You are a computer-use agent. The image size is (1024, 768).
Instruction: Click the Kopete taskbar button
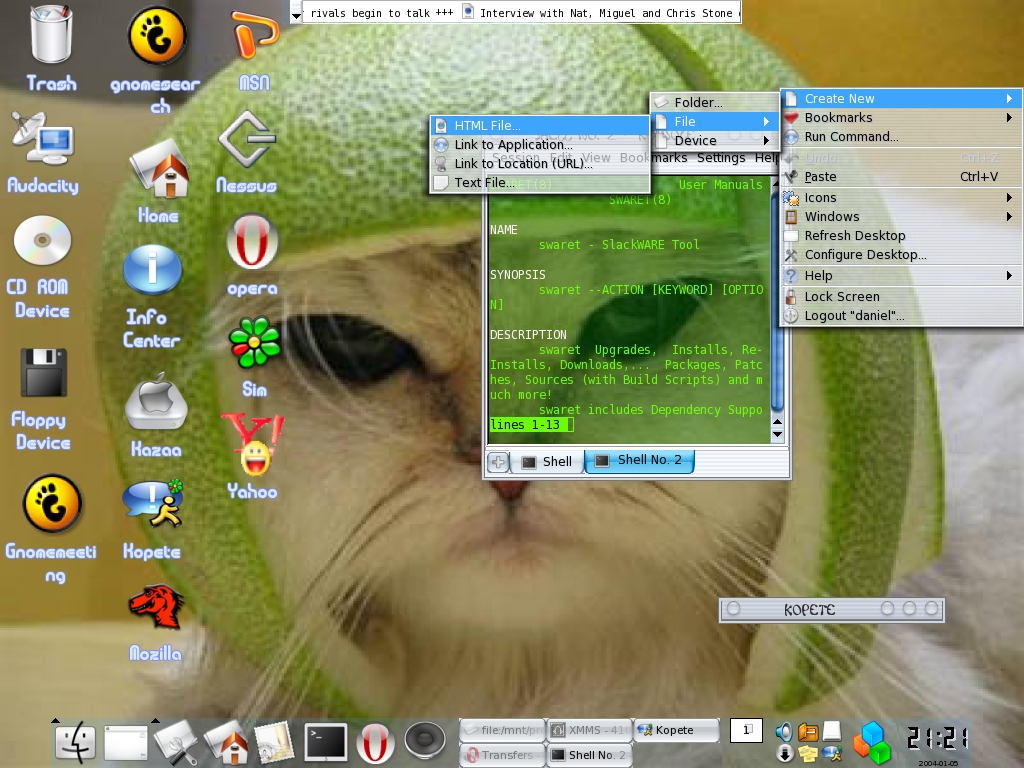coord(676,730)
